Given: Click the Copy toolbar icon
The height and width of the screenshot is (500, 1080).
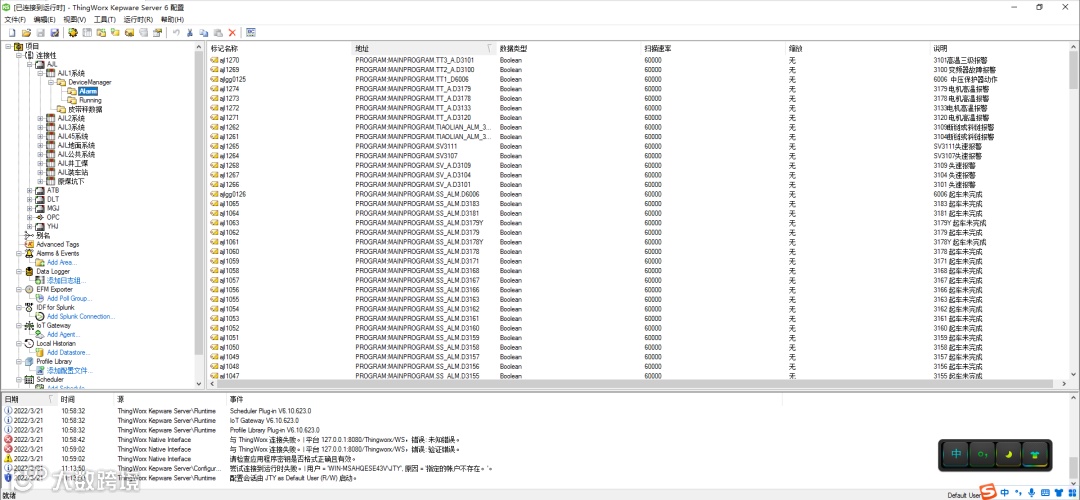Looking at the screenshot, I should tap(204, 32).
